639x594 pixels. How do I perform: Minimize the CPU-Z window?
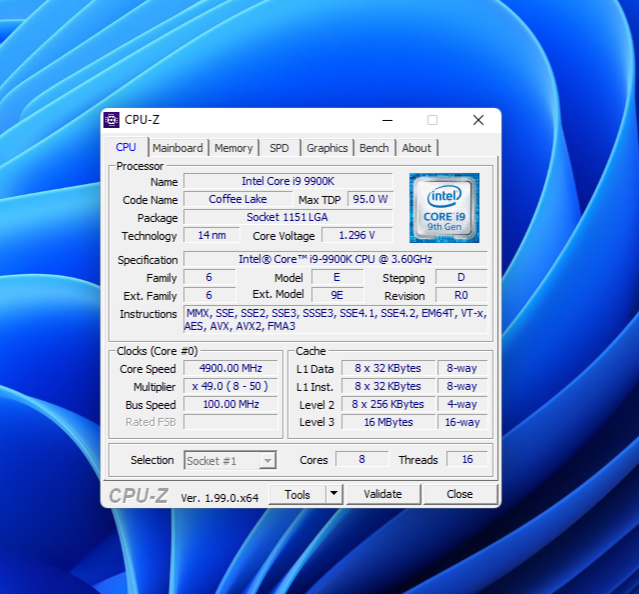pyautogui.click(x=388, y=120)
